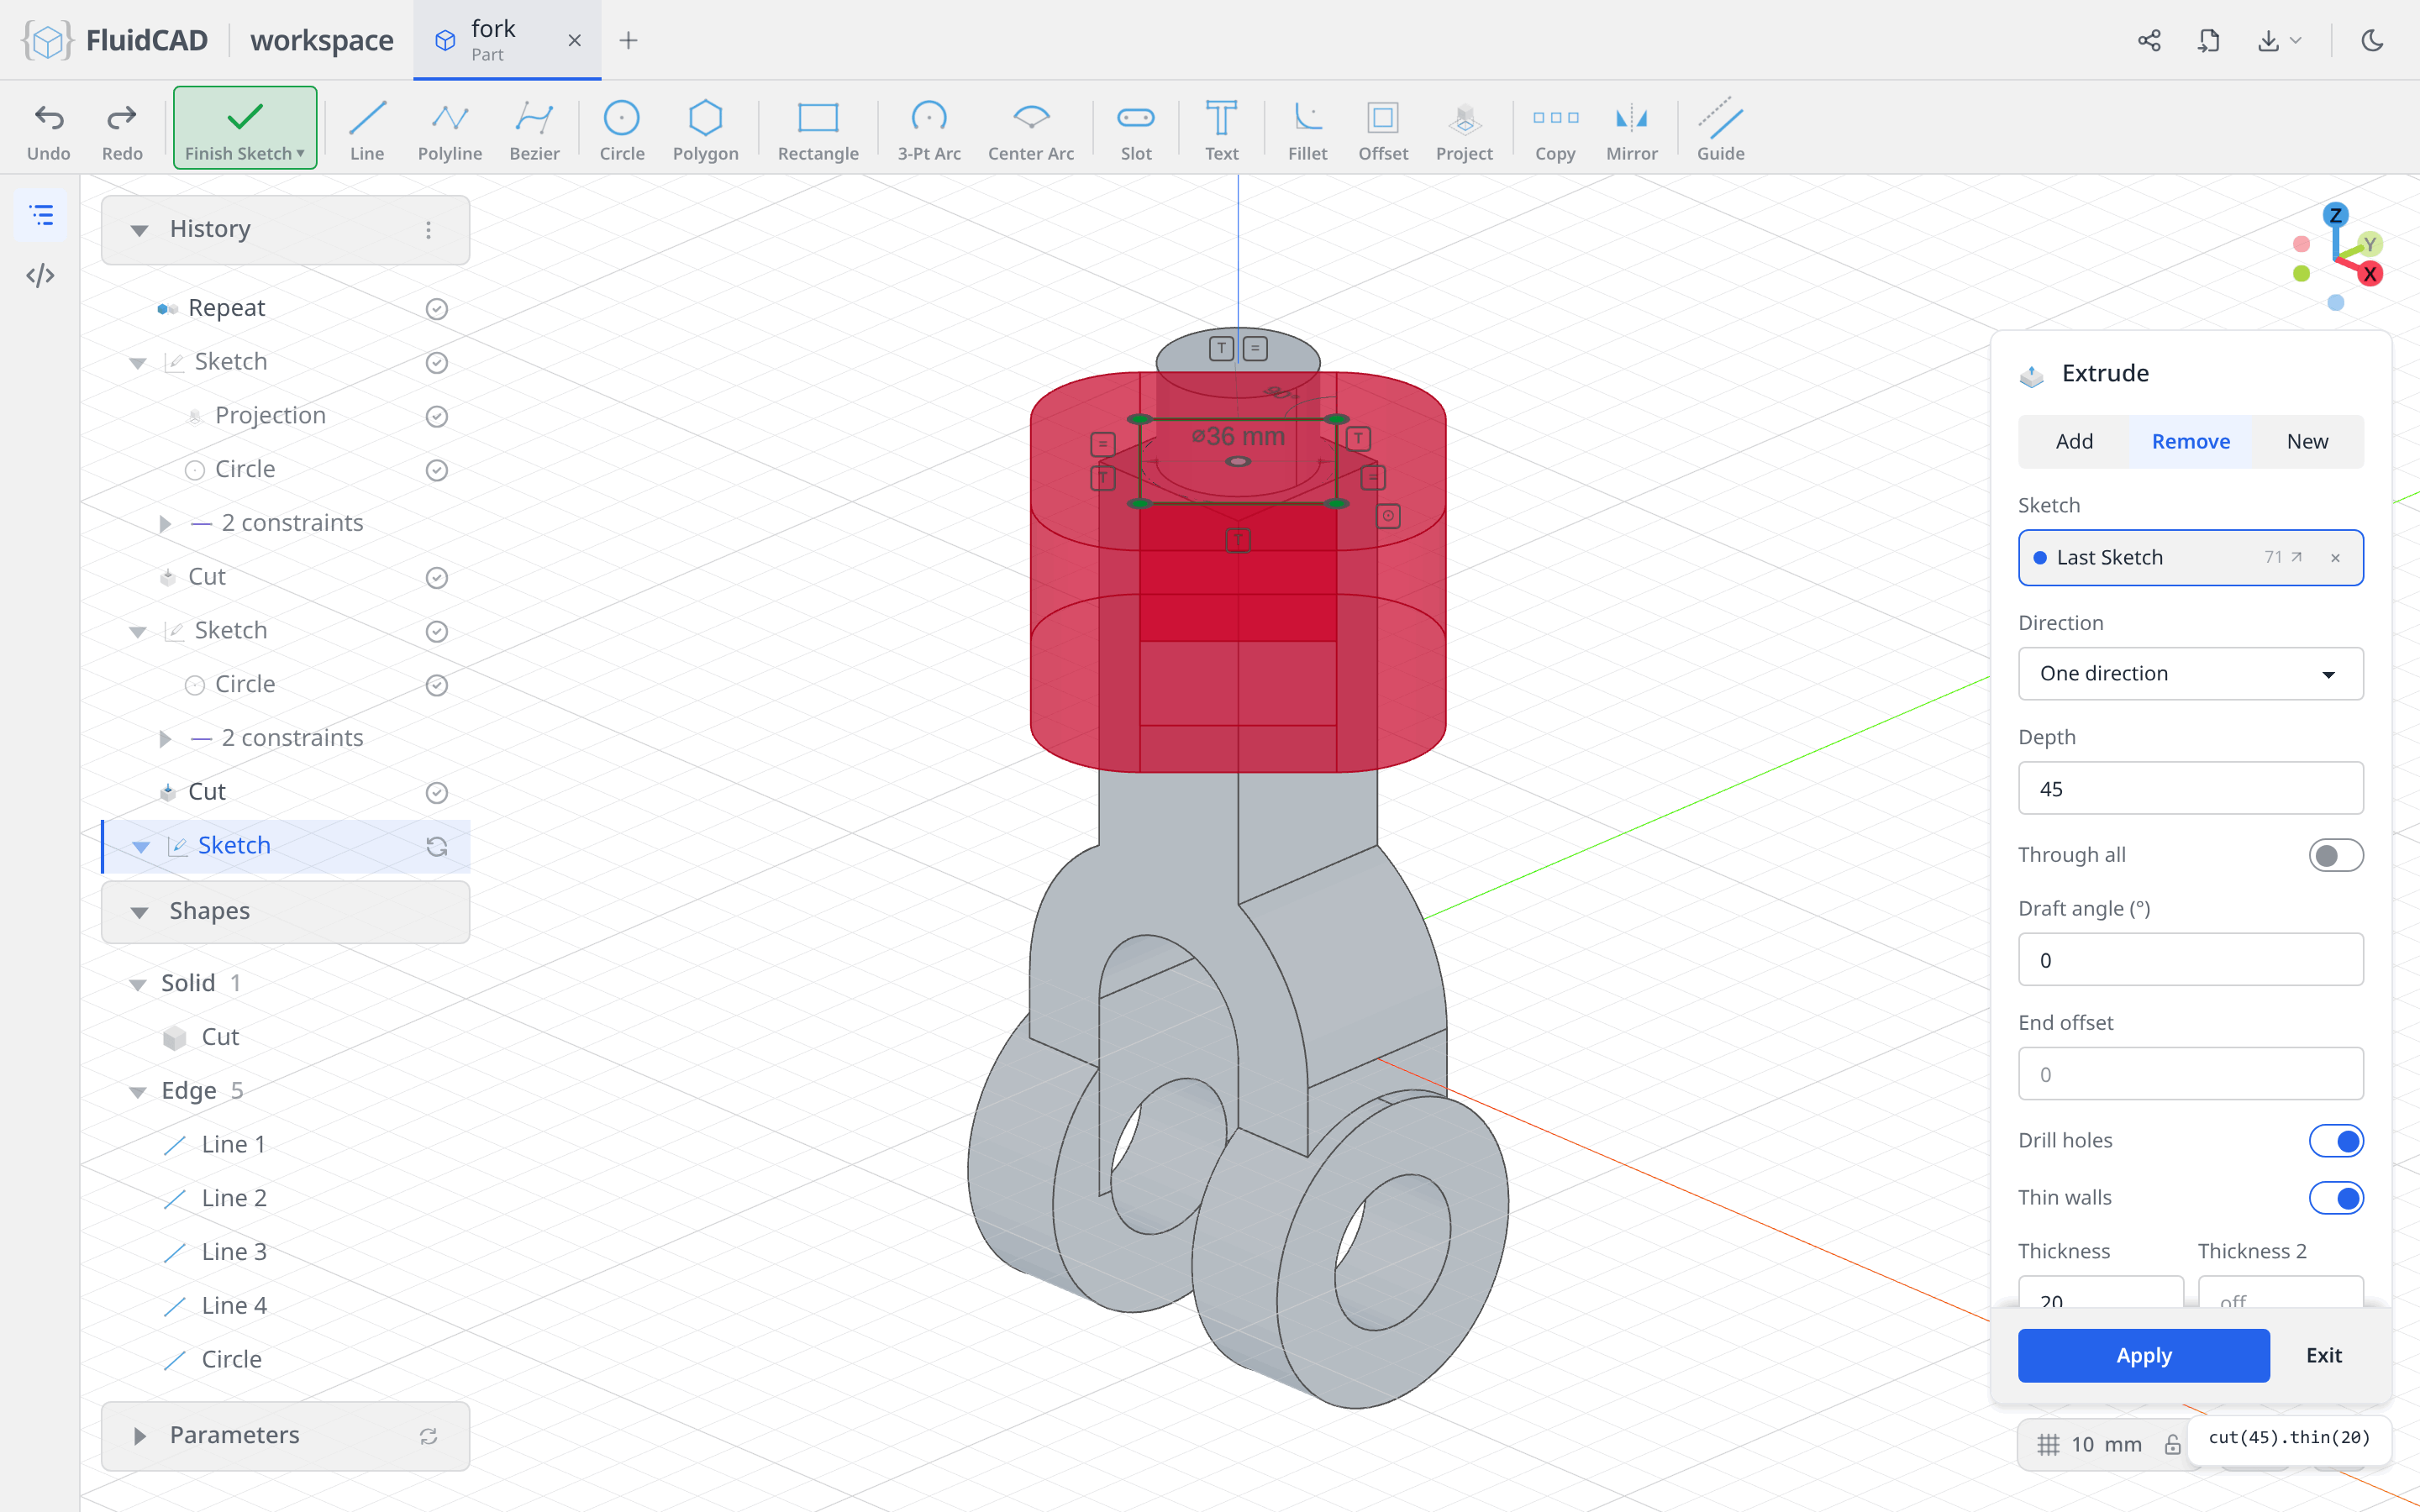
Task: Select the Slot tool
Action: click(1135, 130)
